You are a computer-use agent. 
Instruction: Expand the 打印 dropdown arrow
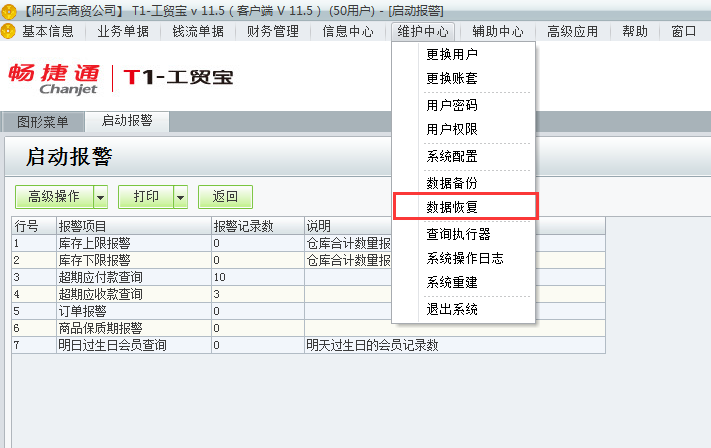click(180, 197)
